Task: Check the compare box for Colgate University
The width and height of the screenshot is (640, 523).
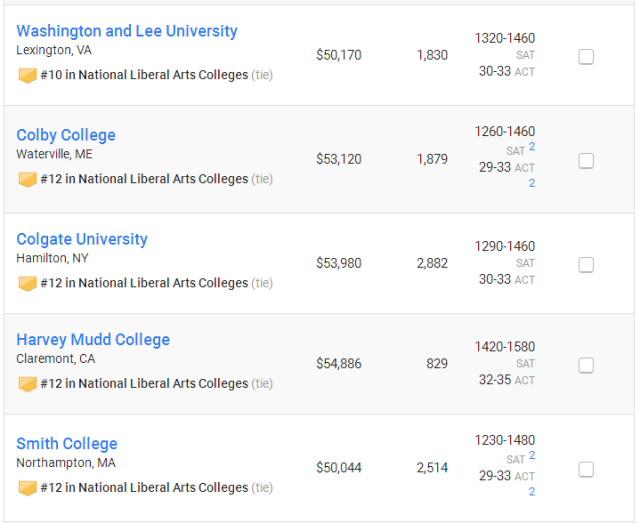Action: (x=586, y=265)
